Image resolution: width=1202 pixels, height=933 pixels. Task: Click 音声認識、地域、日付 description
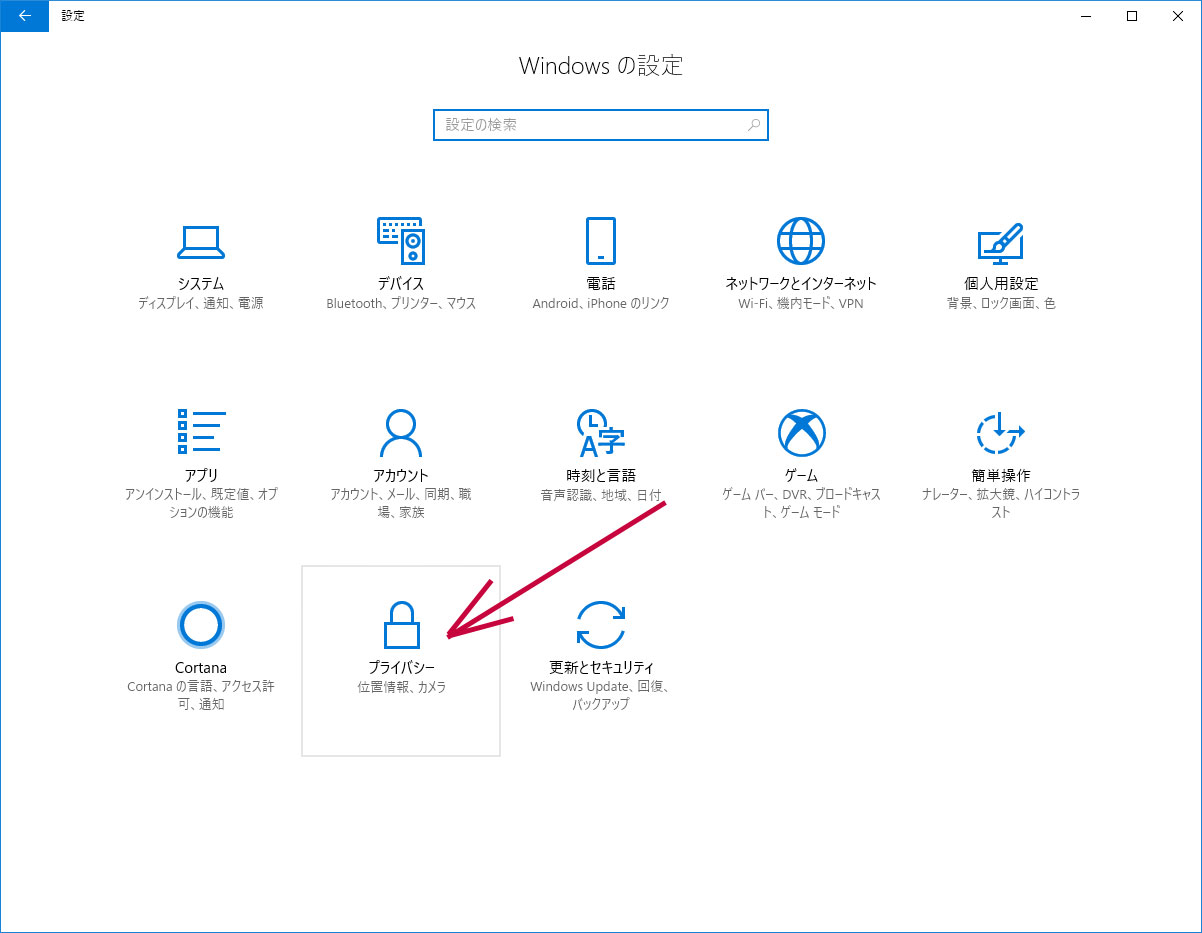tap(601, 496)
